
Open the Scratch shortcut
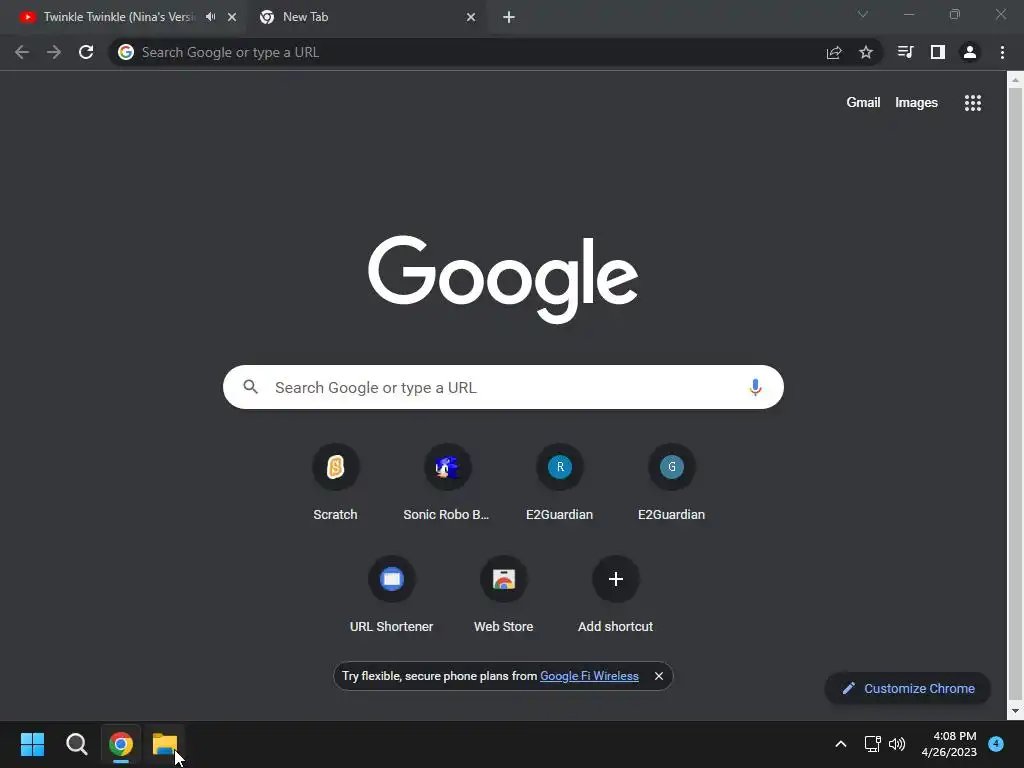335,483
